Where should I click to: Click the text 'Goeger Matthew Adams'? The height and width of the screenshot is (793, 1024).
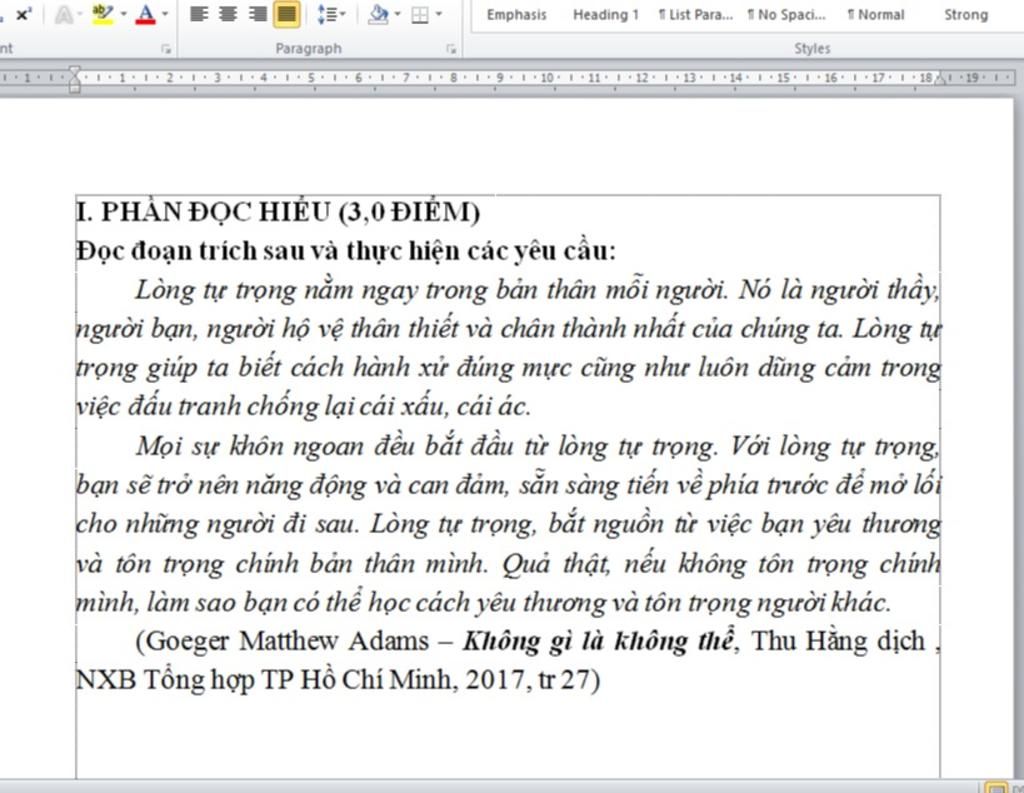pyautogui.click(x=287, y=641)
